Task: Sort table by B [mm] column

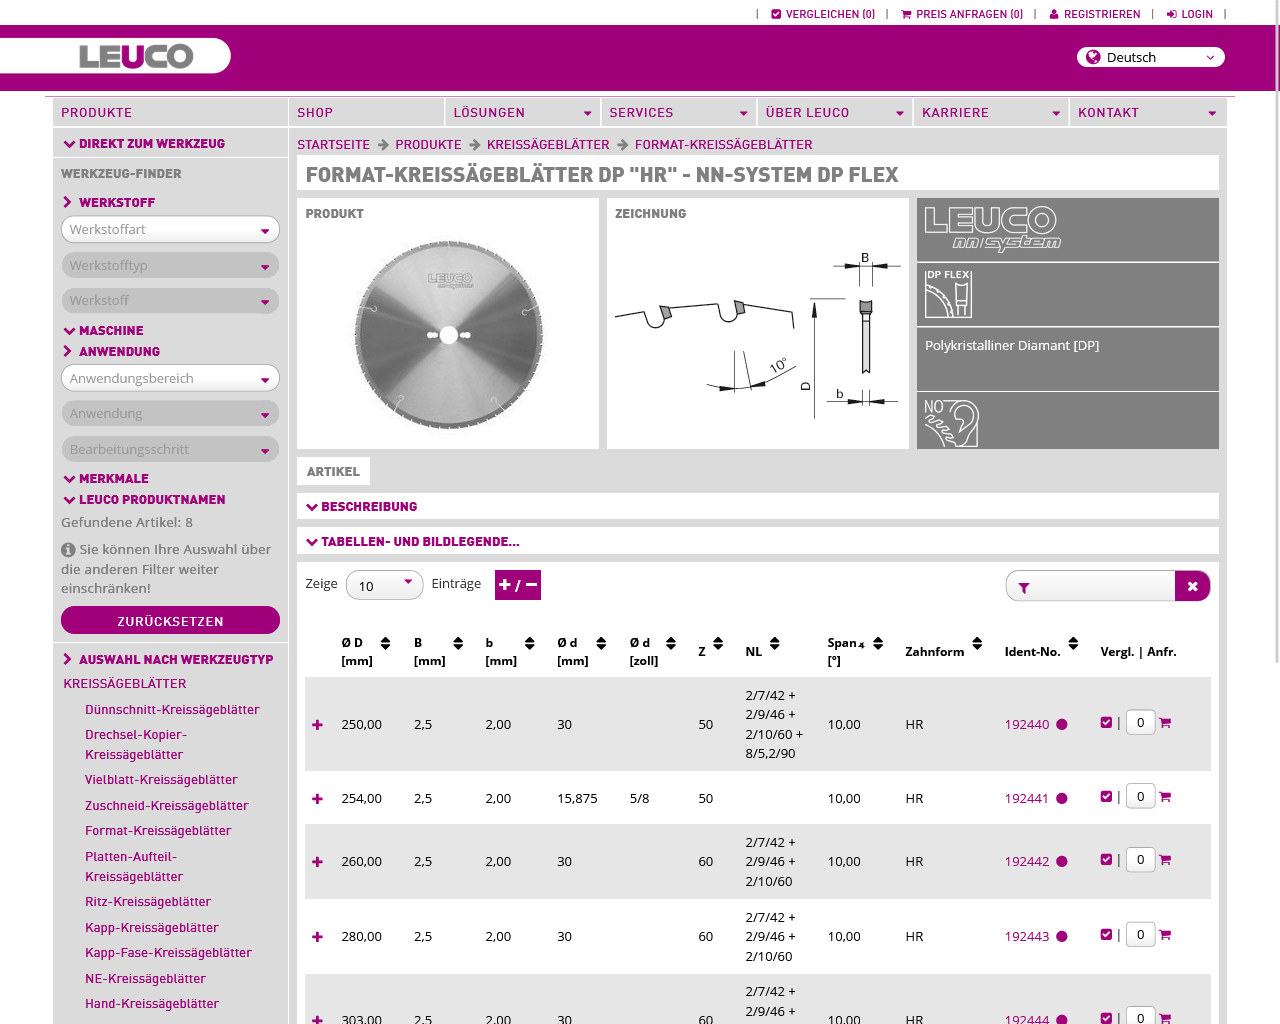Action: tap(458, 643)
